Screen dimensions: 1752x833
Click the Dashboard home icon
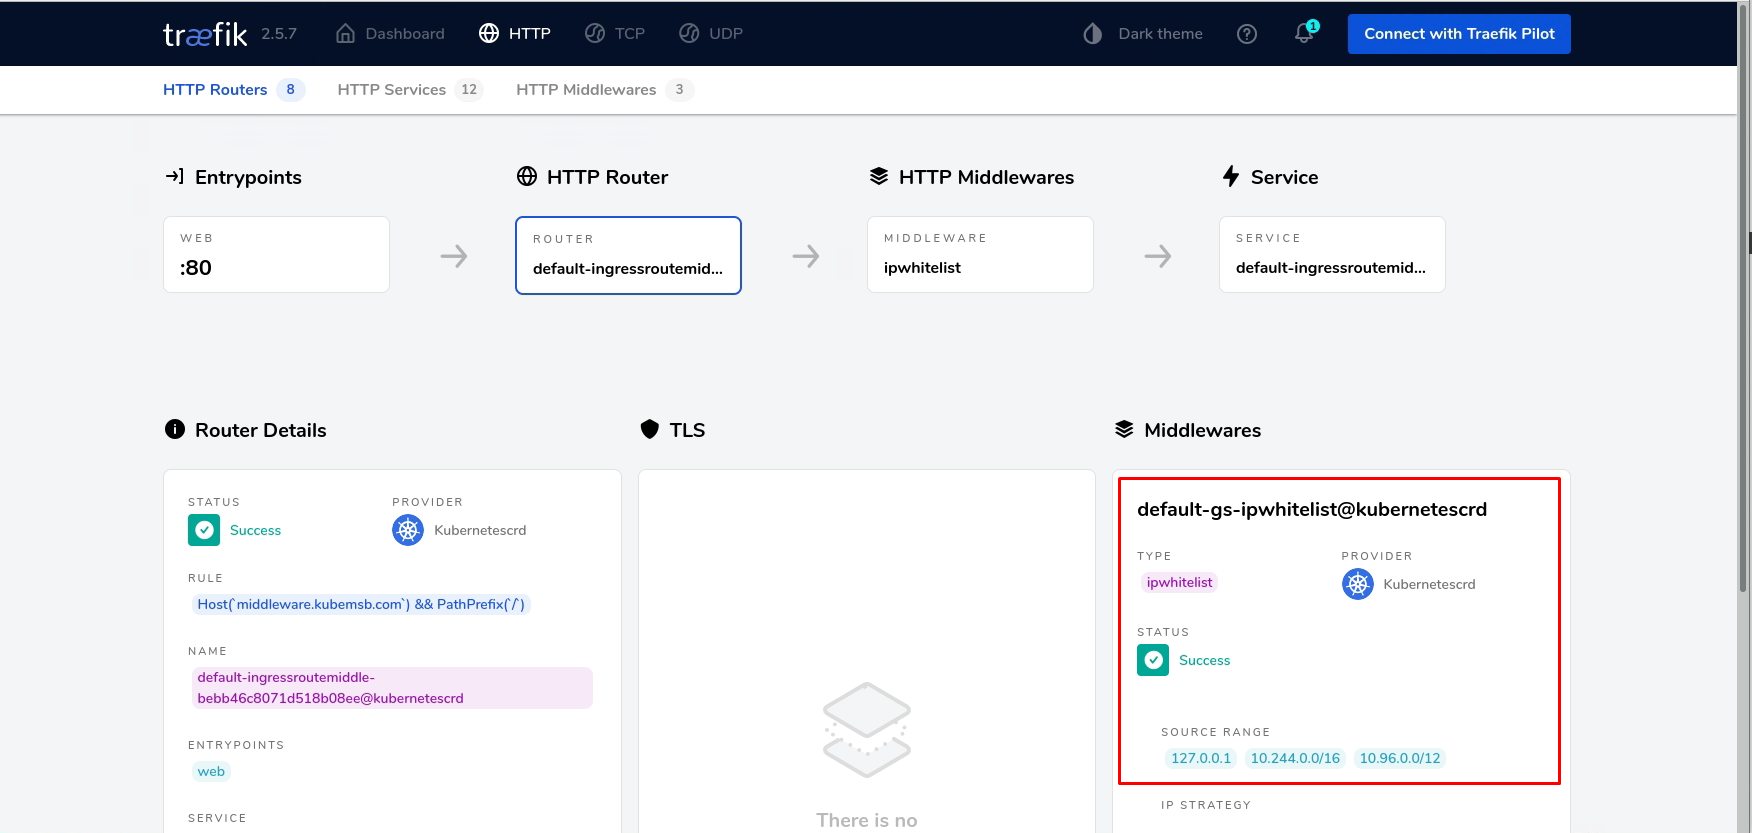tap(346, 34)
